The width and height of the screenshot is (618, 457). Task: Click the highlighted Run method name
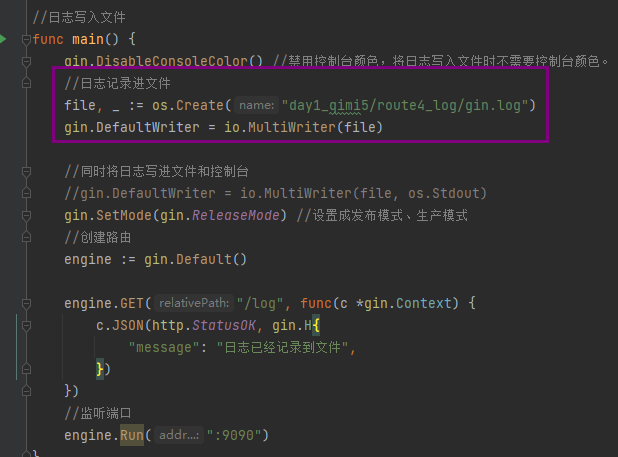coord(133,435)
